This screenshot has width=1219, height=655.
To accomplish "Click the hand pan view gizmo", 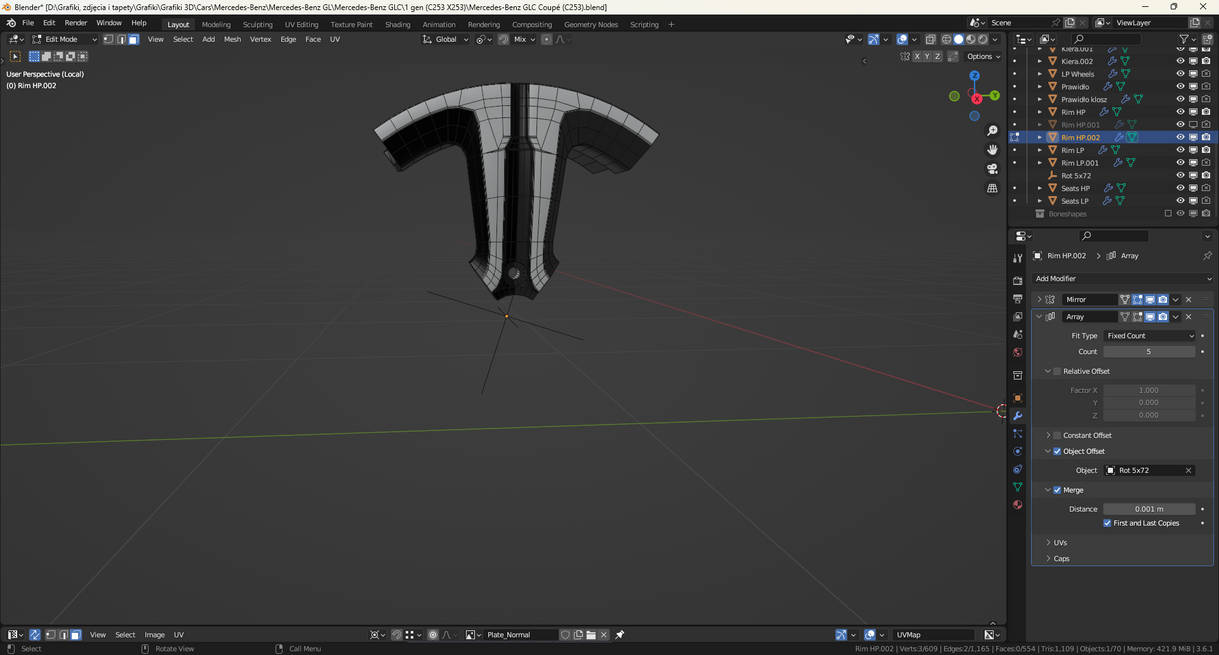I will 992,150.
